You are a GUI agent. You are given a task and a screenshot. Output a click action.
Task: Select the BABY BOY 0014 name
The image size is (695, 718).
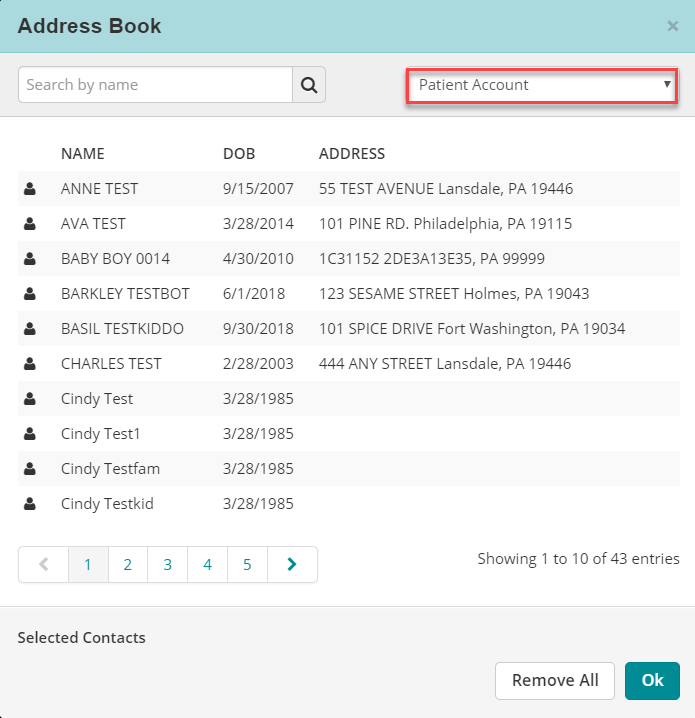click(115, 259)
